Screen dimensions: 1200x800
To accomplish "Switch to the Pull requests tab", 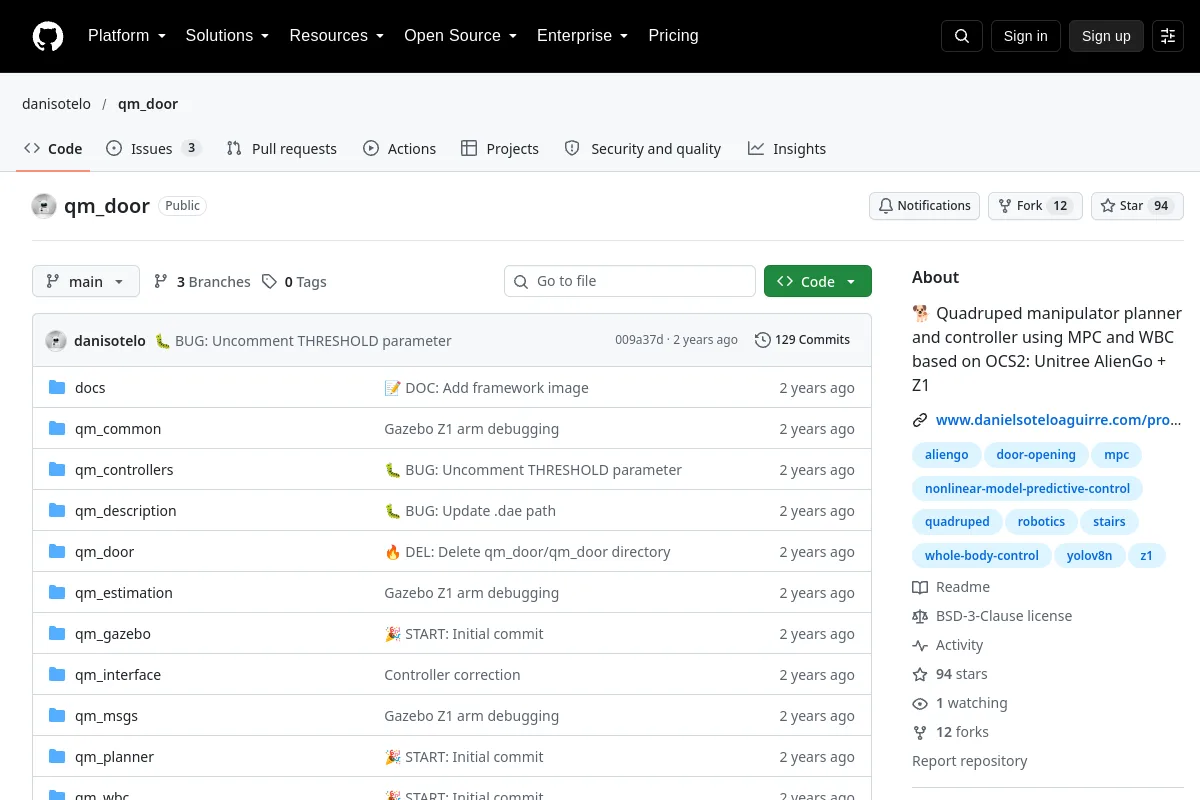I will click(x=282, y=148).
